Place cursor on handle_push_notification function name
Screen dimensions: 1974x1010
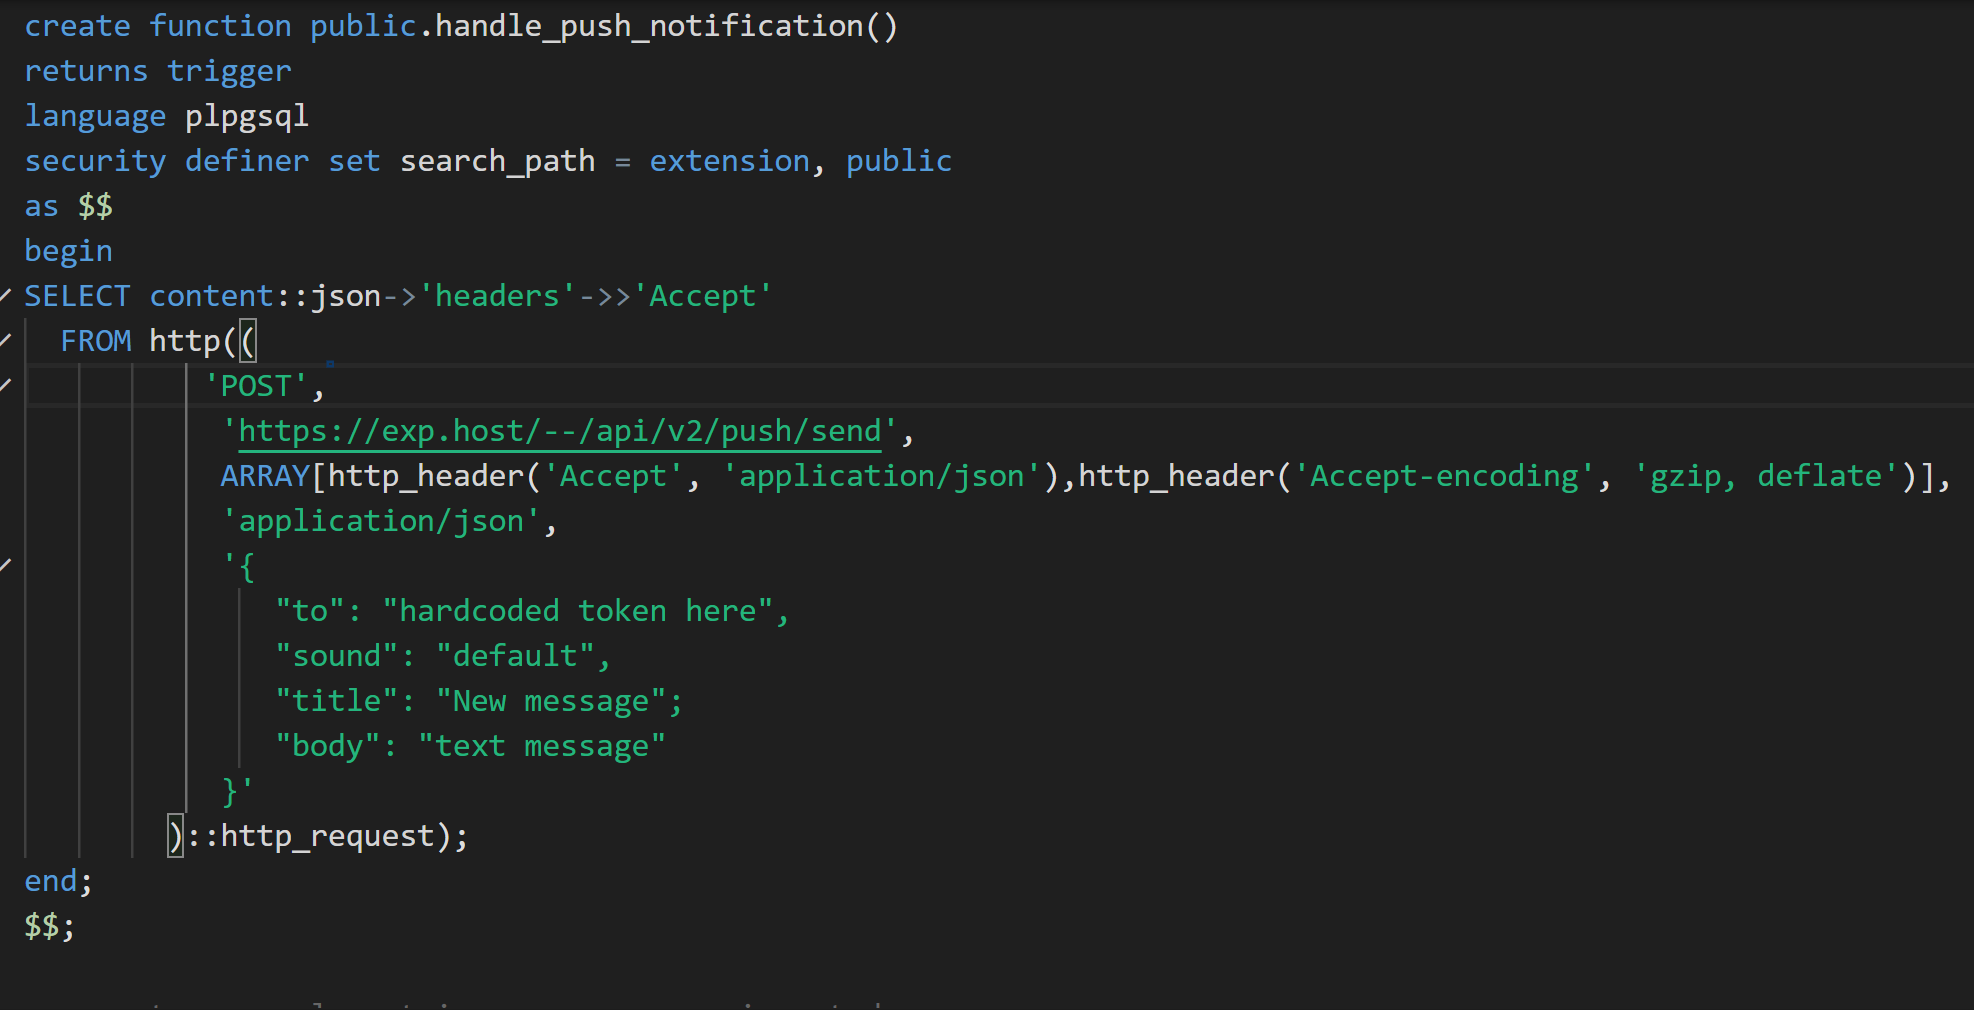tap(649, 26)
